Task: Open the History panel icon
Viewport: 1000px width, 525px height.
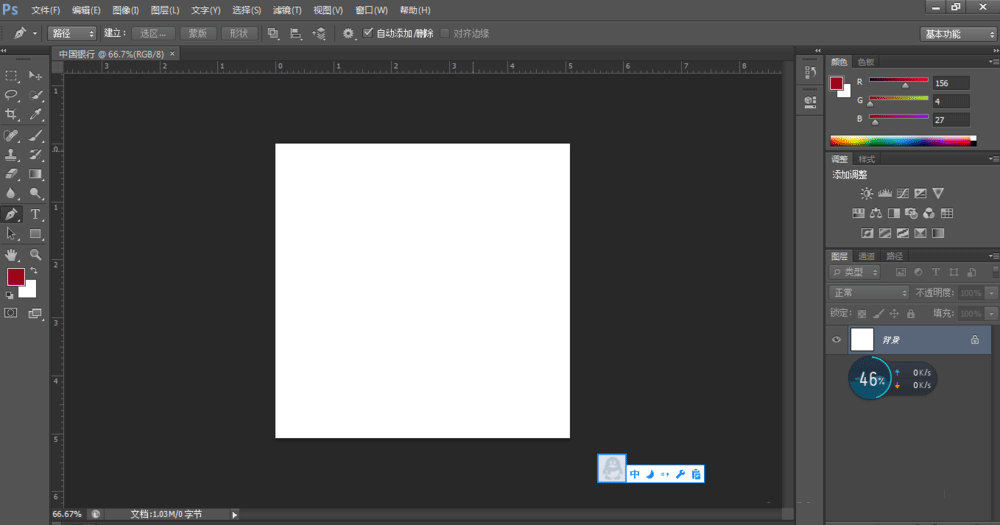Action: [x=810, y=72]
